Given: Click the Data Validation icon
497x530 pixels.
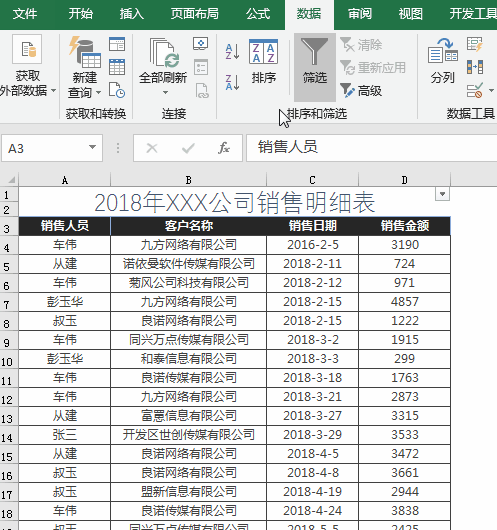Looking at the screenshot, I should pyautogui.click(x=475, y=91).
